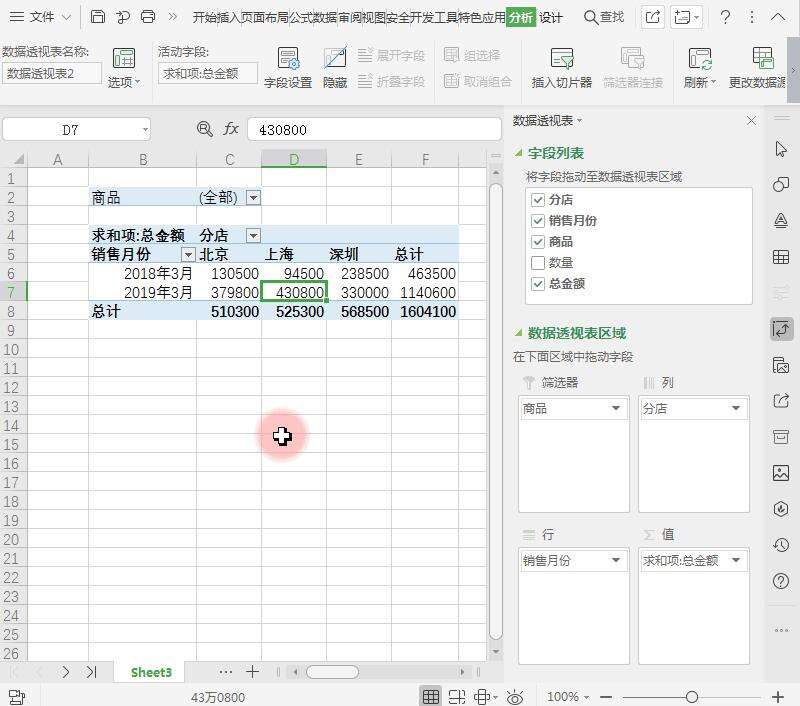Image resolution: width=800 pixels, height=706 pixels.
Task: Check the 数量 field checkbox
Action: pyautogui.click(x=538, y=261)
